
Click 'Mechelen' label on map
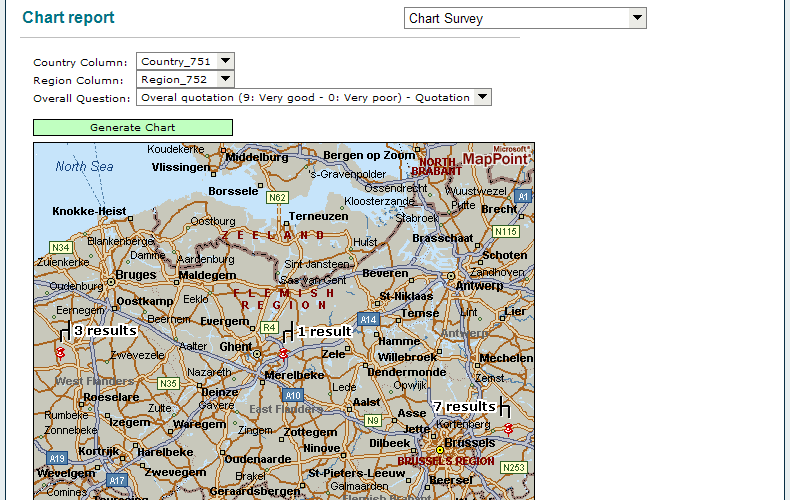506,358
